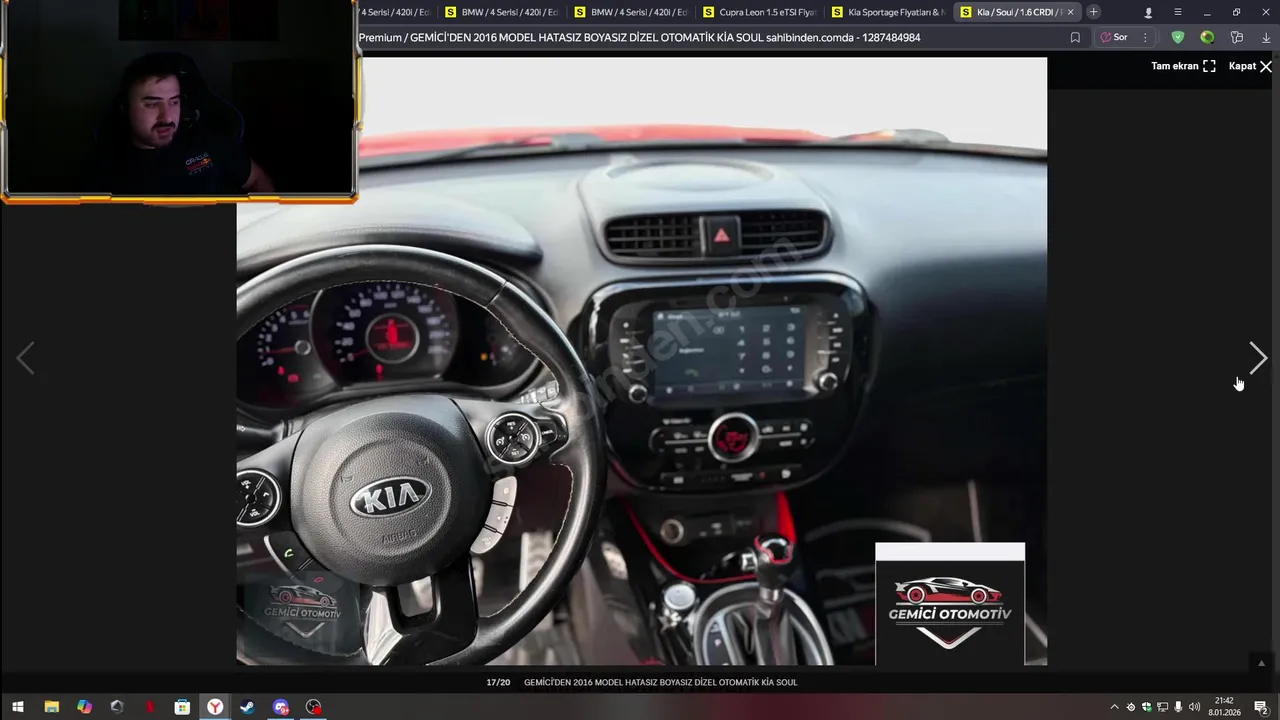Screen dimensions: 1280x720
Task: Switch to the Kia Sportage Fiyatları tab
Action: (888, 12)
